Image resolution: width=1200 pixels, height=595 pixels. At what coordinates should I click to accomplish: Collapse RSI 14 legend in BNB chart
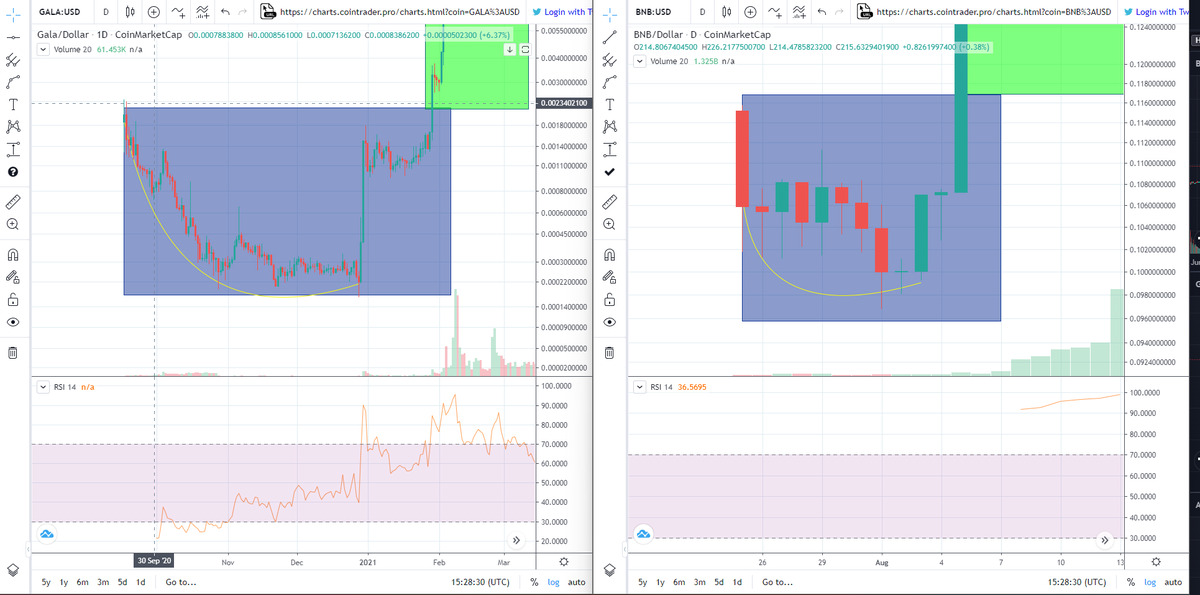coord(641,387)
